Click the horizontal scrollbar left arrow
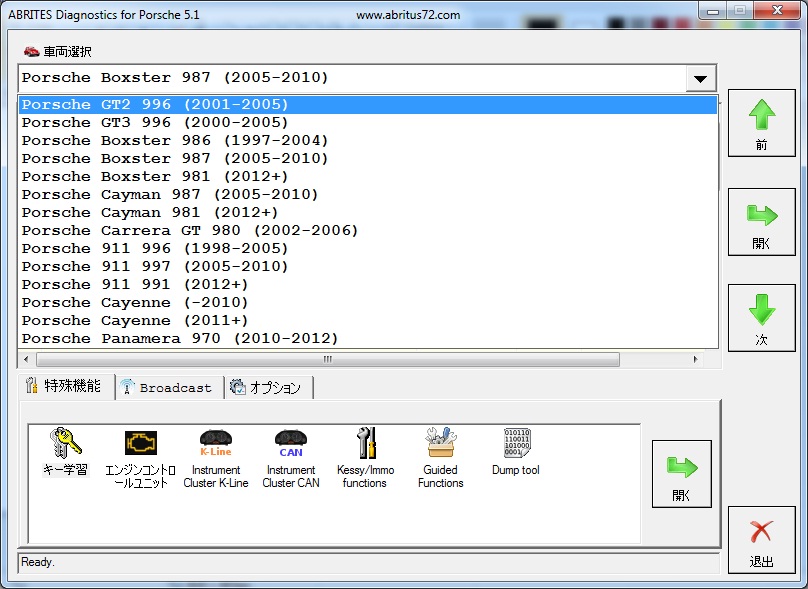 click(x=26, y=359)
